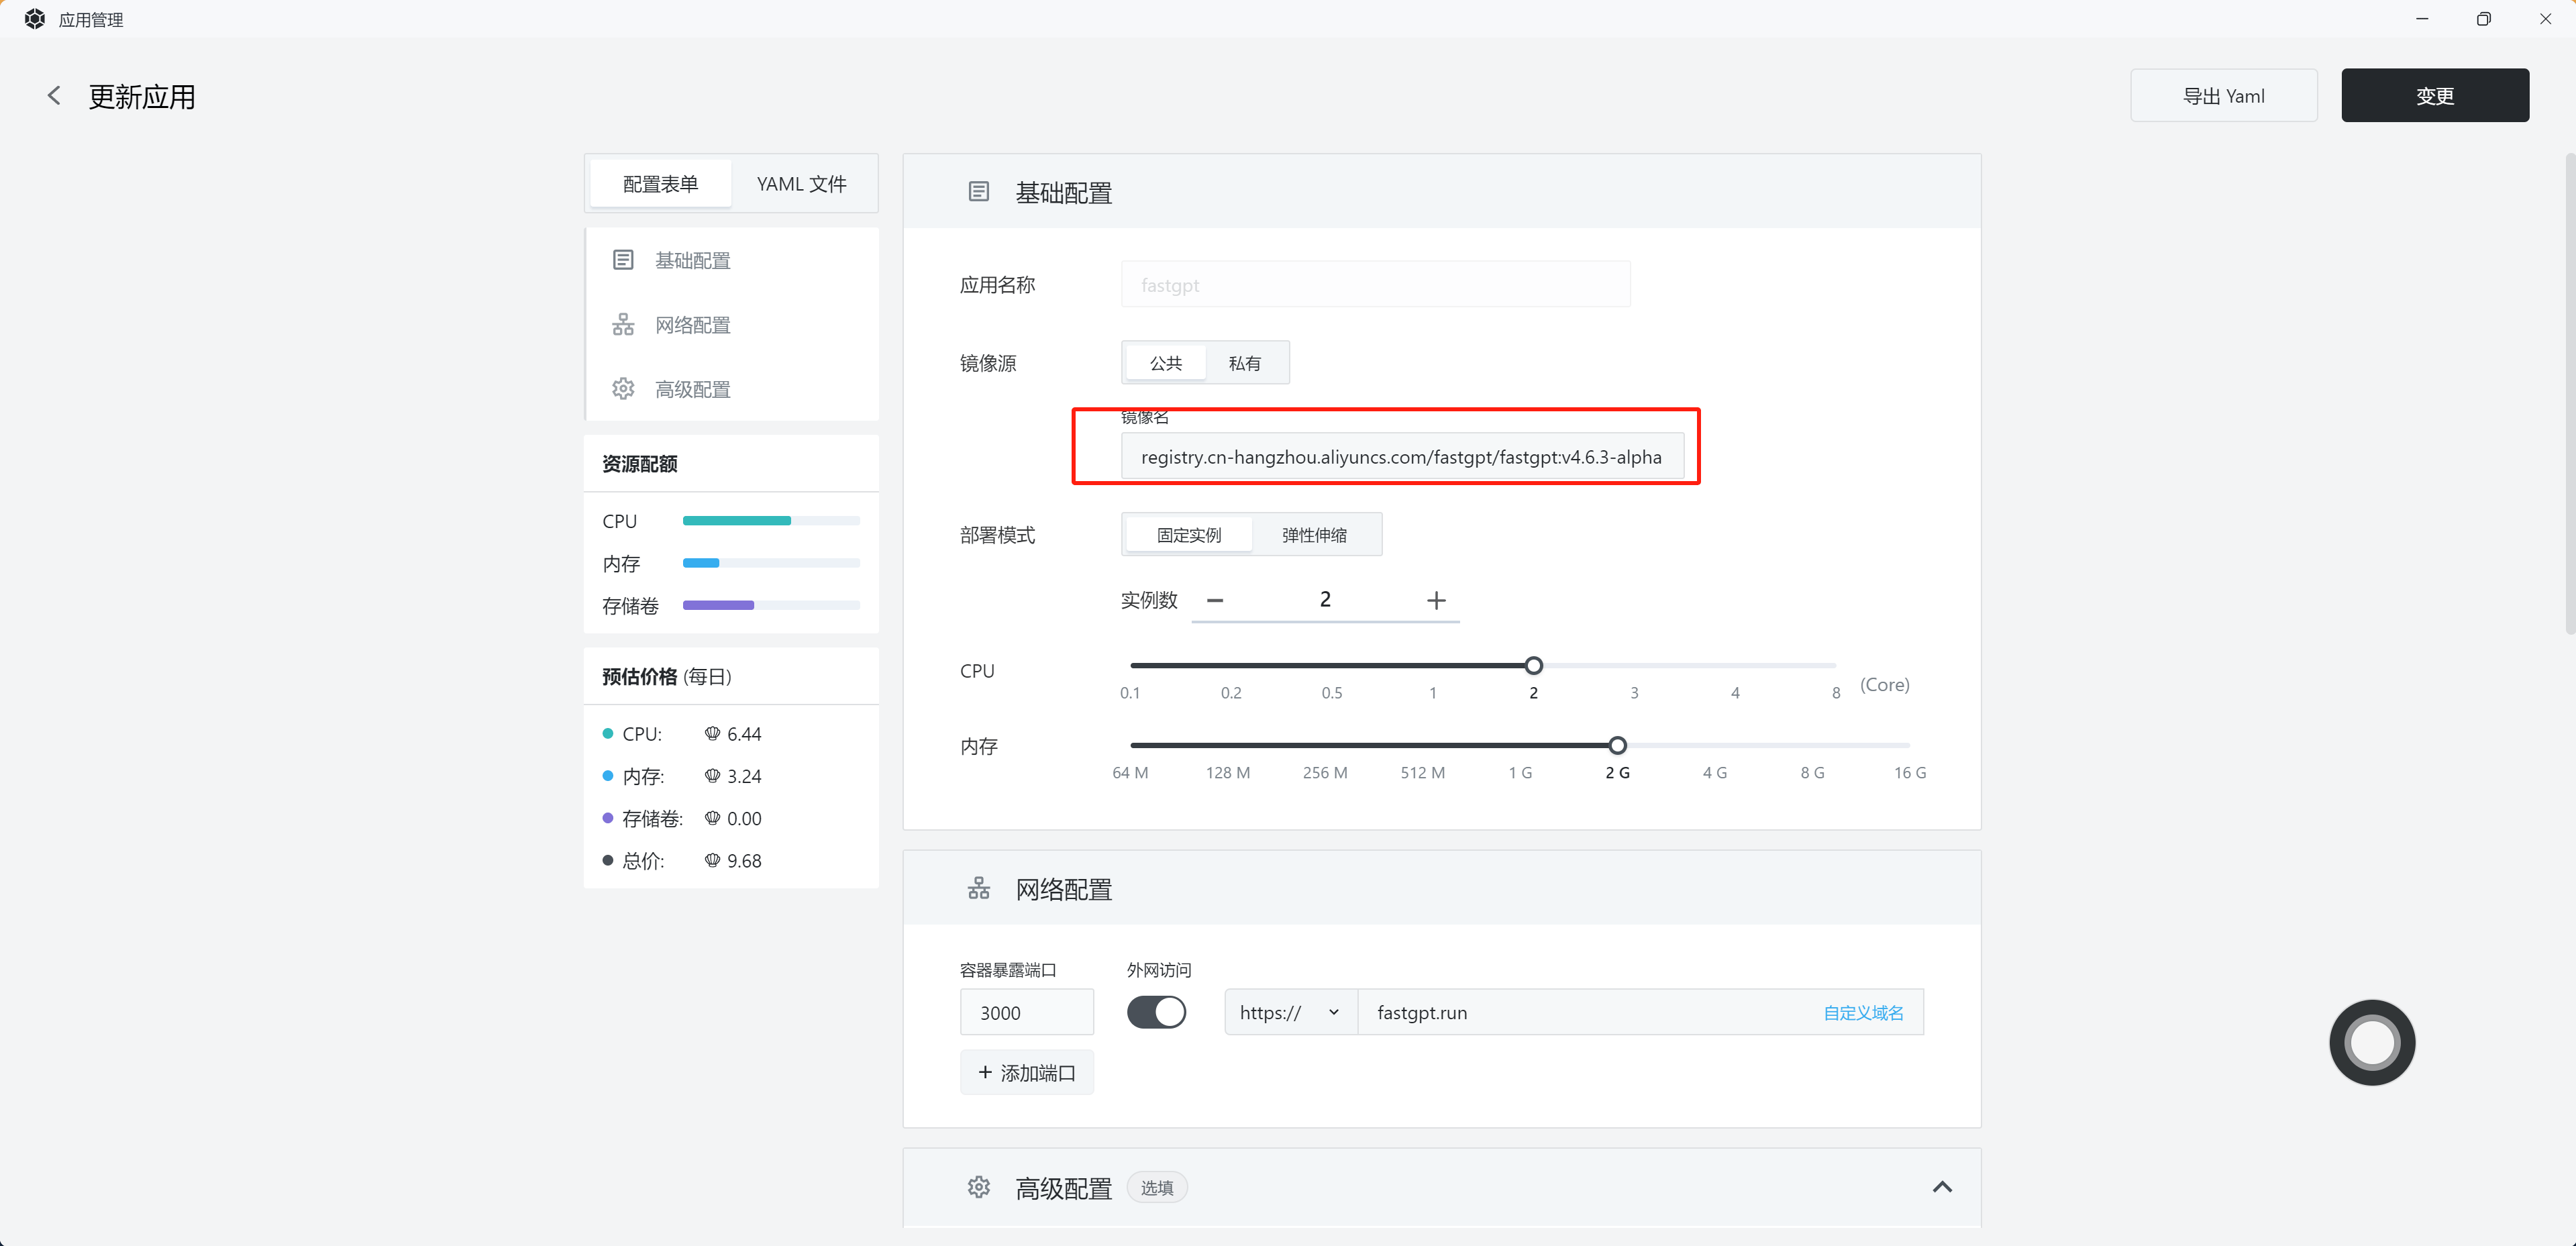Open the https:// protocol dropdown
Image resolution: width=2576 pixels, height=1246 pixels.
pyautogui.click(x=1289, y=1012)
